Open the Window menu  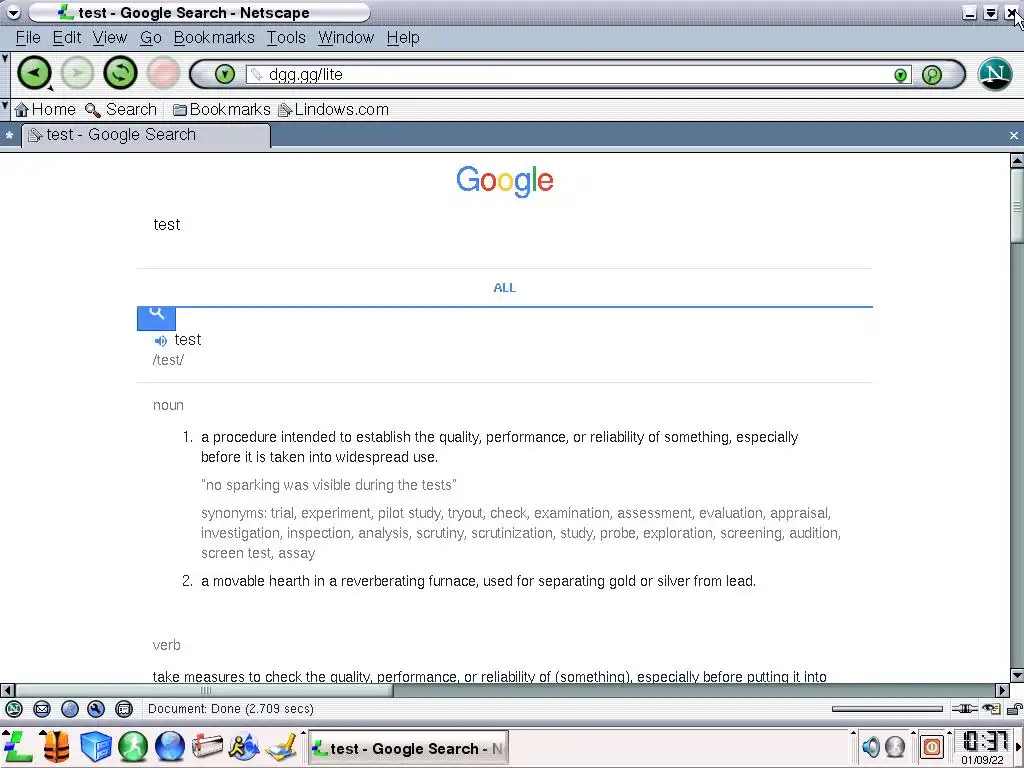(x=346, y=38)
